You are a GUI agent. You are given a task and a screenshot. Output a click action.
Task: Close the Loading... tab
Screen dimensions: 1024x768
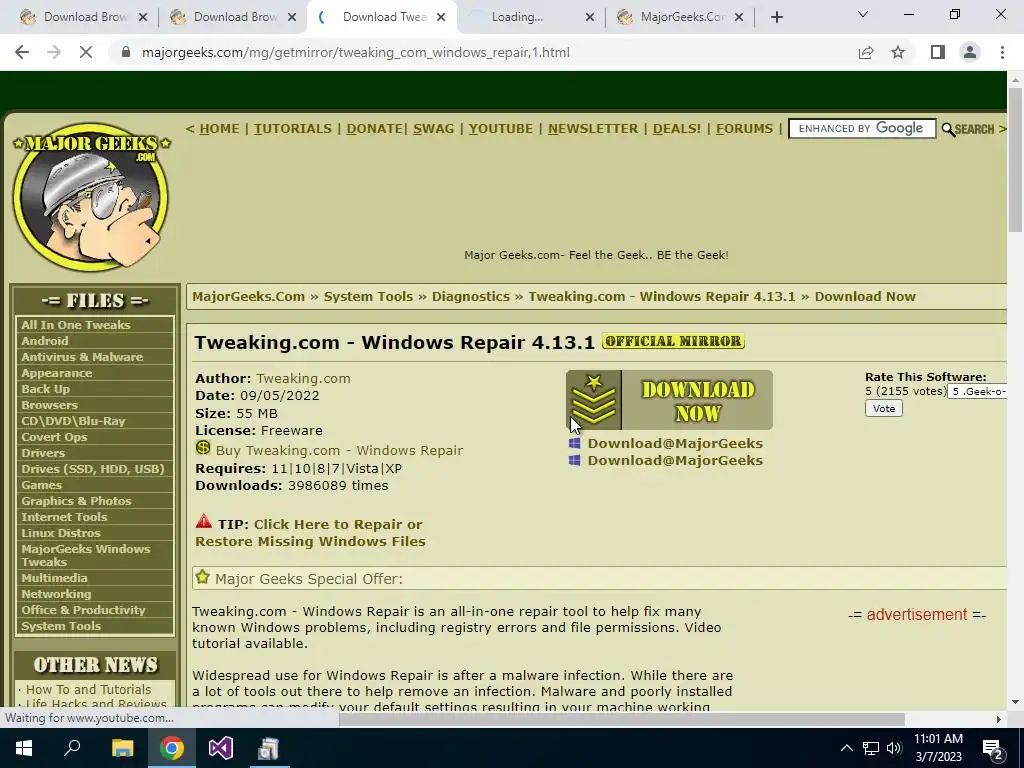(590, 18)
